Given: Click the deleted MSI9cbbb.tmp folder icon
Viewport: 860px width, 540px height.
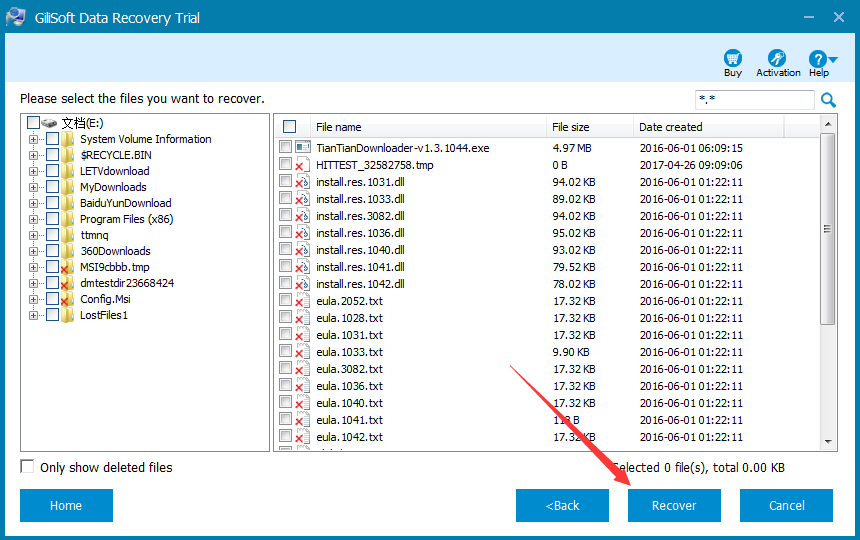Looking at the screenshot, I should [x=68, y=267].
